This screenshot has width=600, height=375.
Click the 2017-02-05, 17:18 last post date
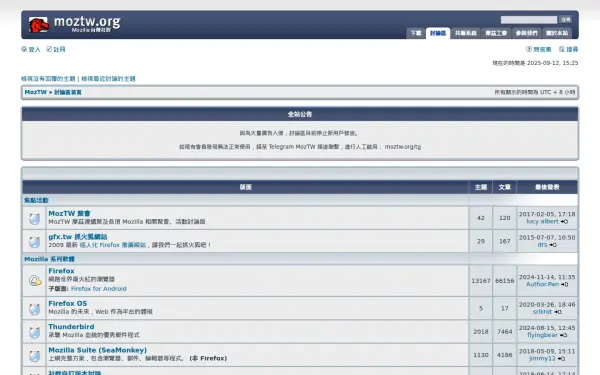click(547, 214)
